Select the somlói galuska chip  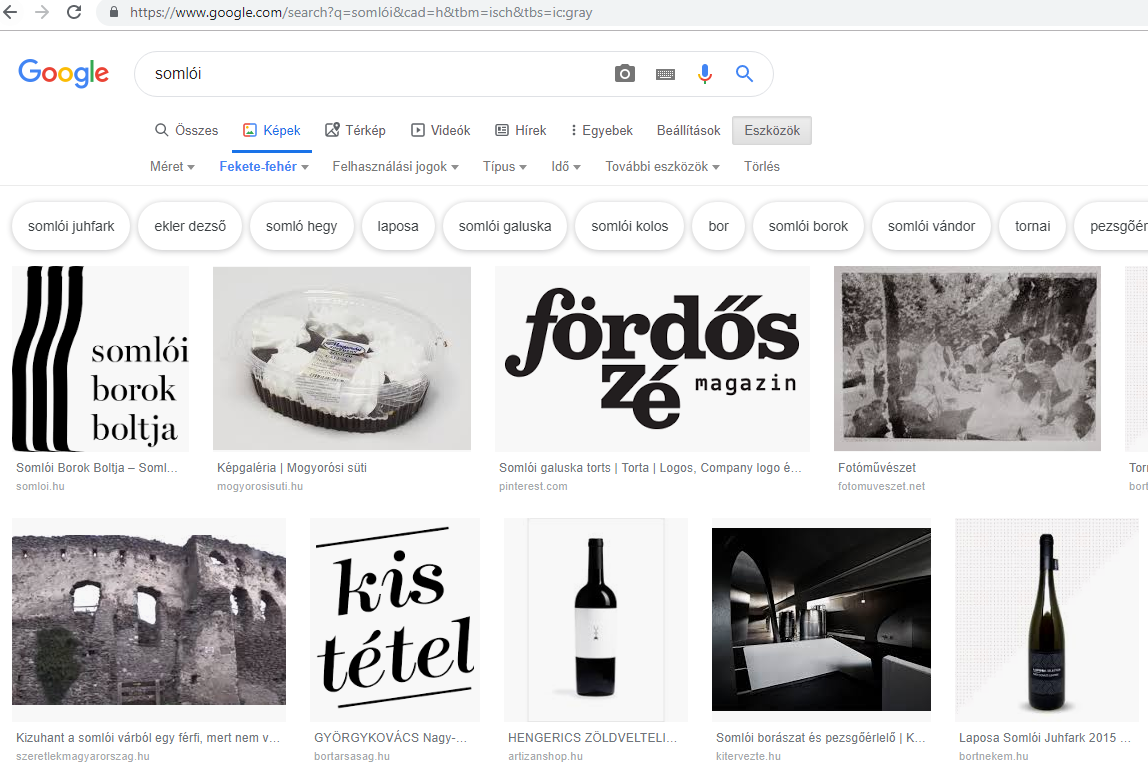click(x=504, y=226)
